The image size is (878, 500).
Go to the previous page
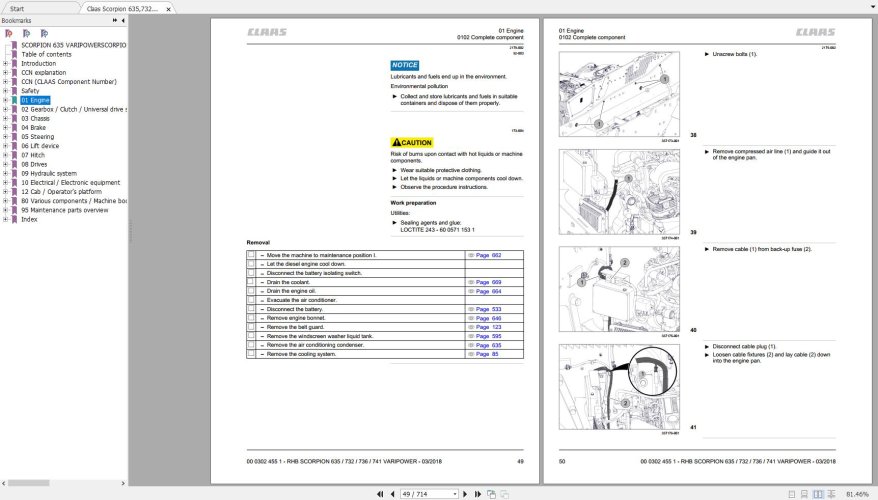pyautogui.click(x=393, y=494)
